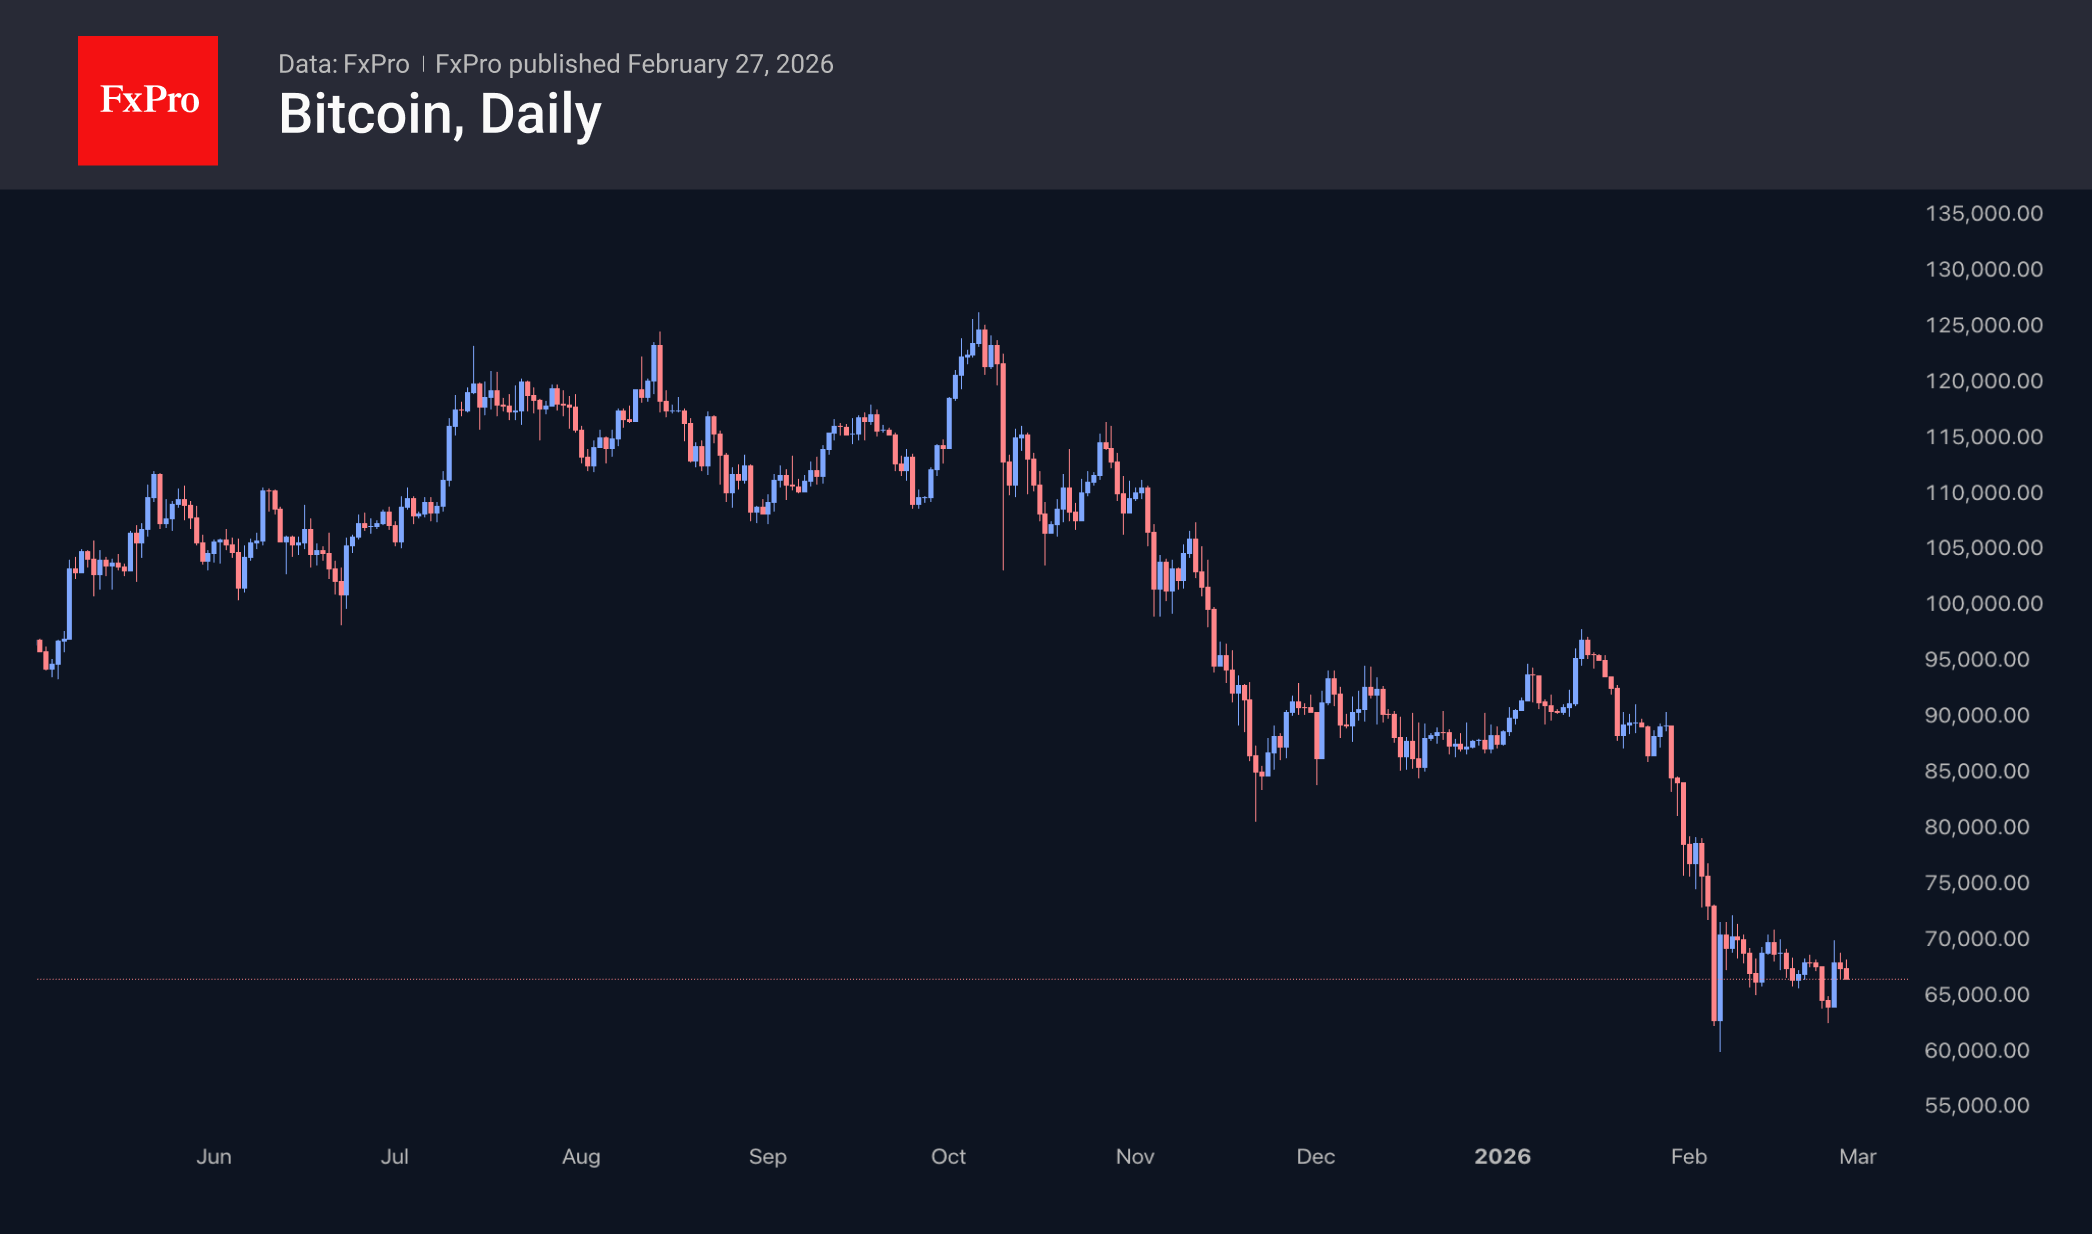The height and width of the screenshot is (1234, 2092).
Task: Click "FxPro published February 27, 2026" text
Action: (x=634, y=64)
